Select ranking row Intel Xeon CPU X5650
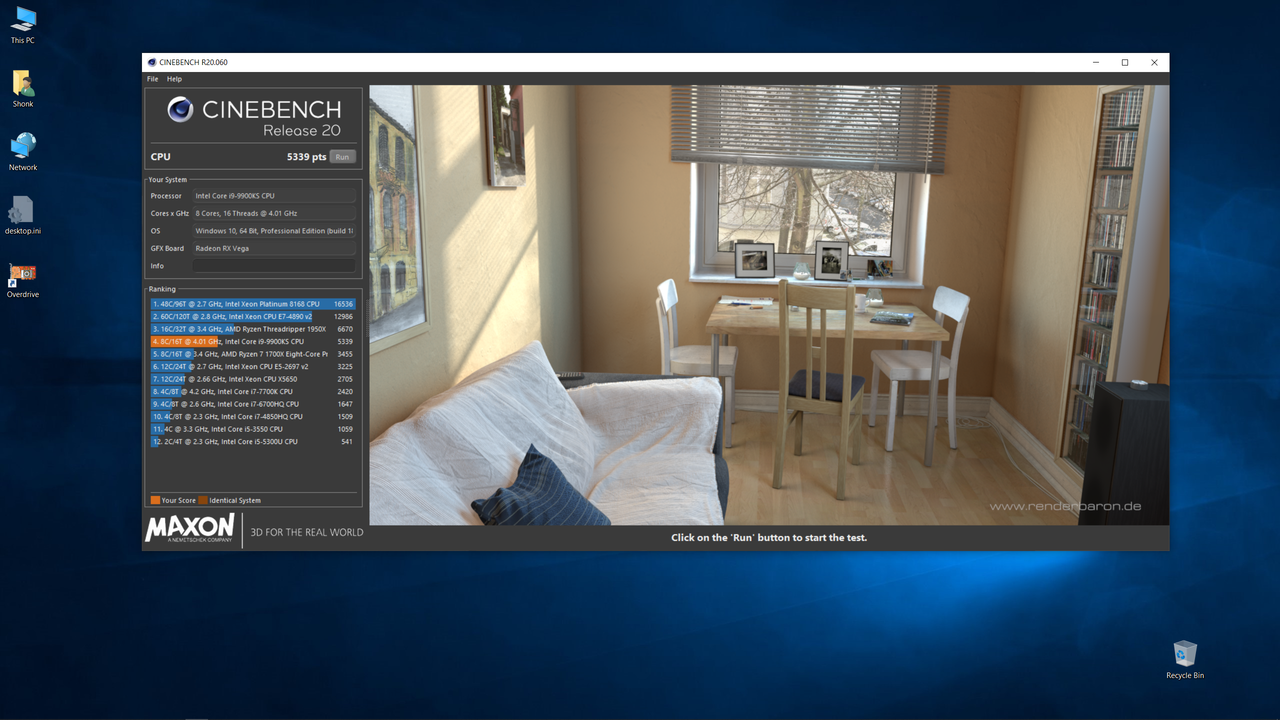The height and width of the screenshot is (720, 1280). coord(253,379)
